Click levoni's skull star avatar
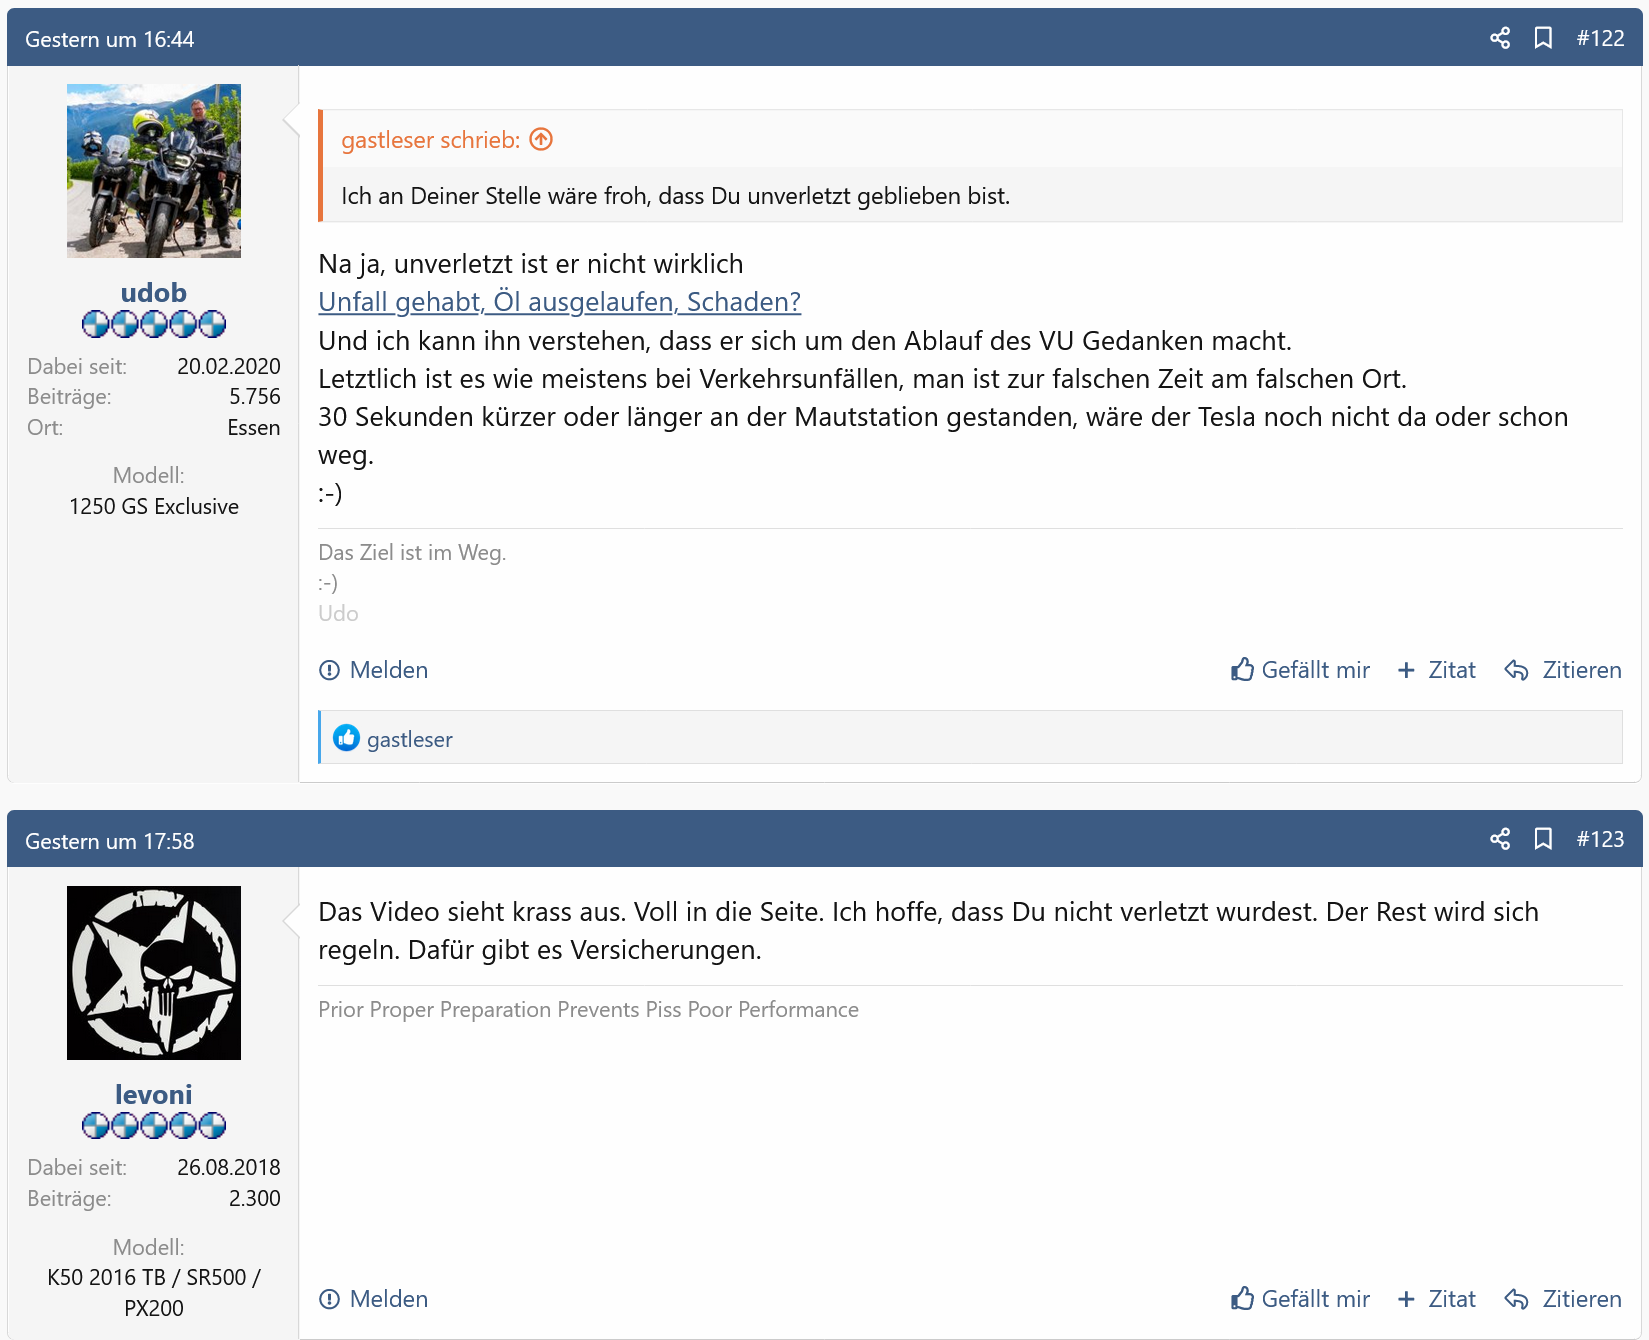 click(x=153, y=973)
